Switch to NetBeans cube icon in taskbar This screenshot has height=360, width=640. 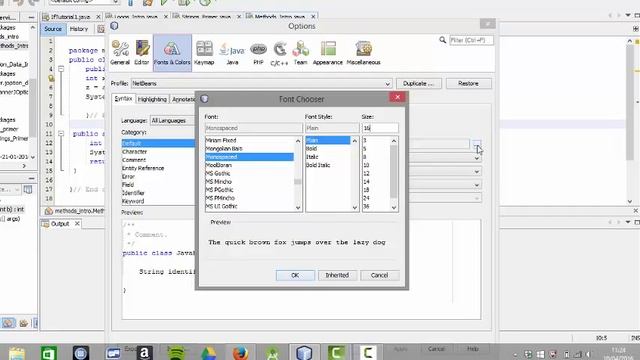tap(304, 353)
